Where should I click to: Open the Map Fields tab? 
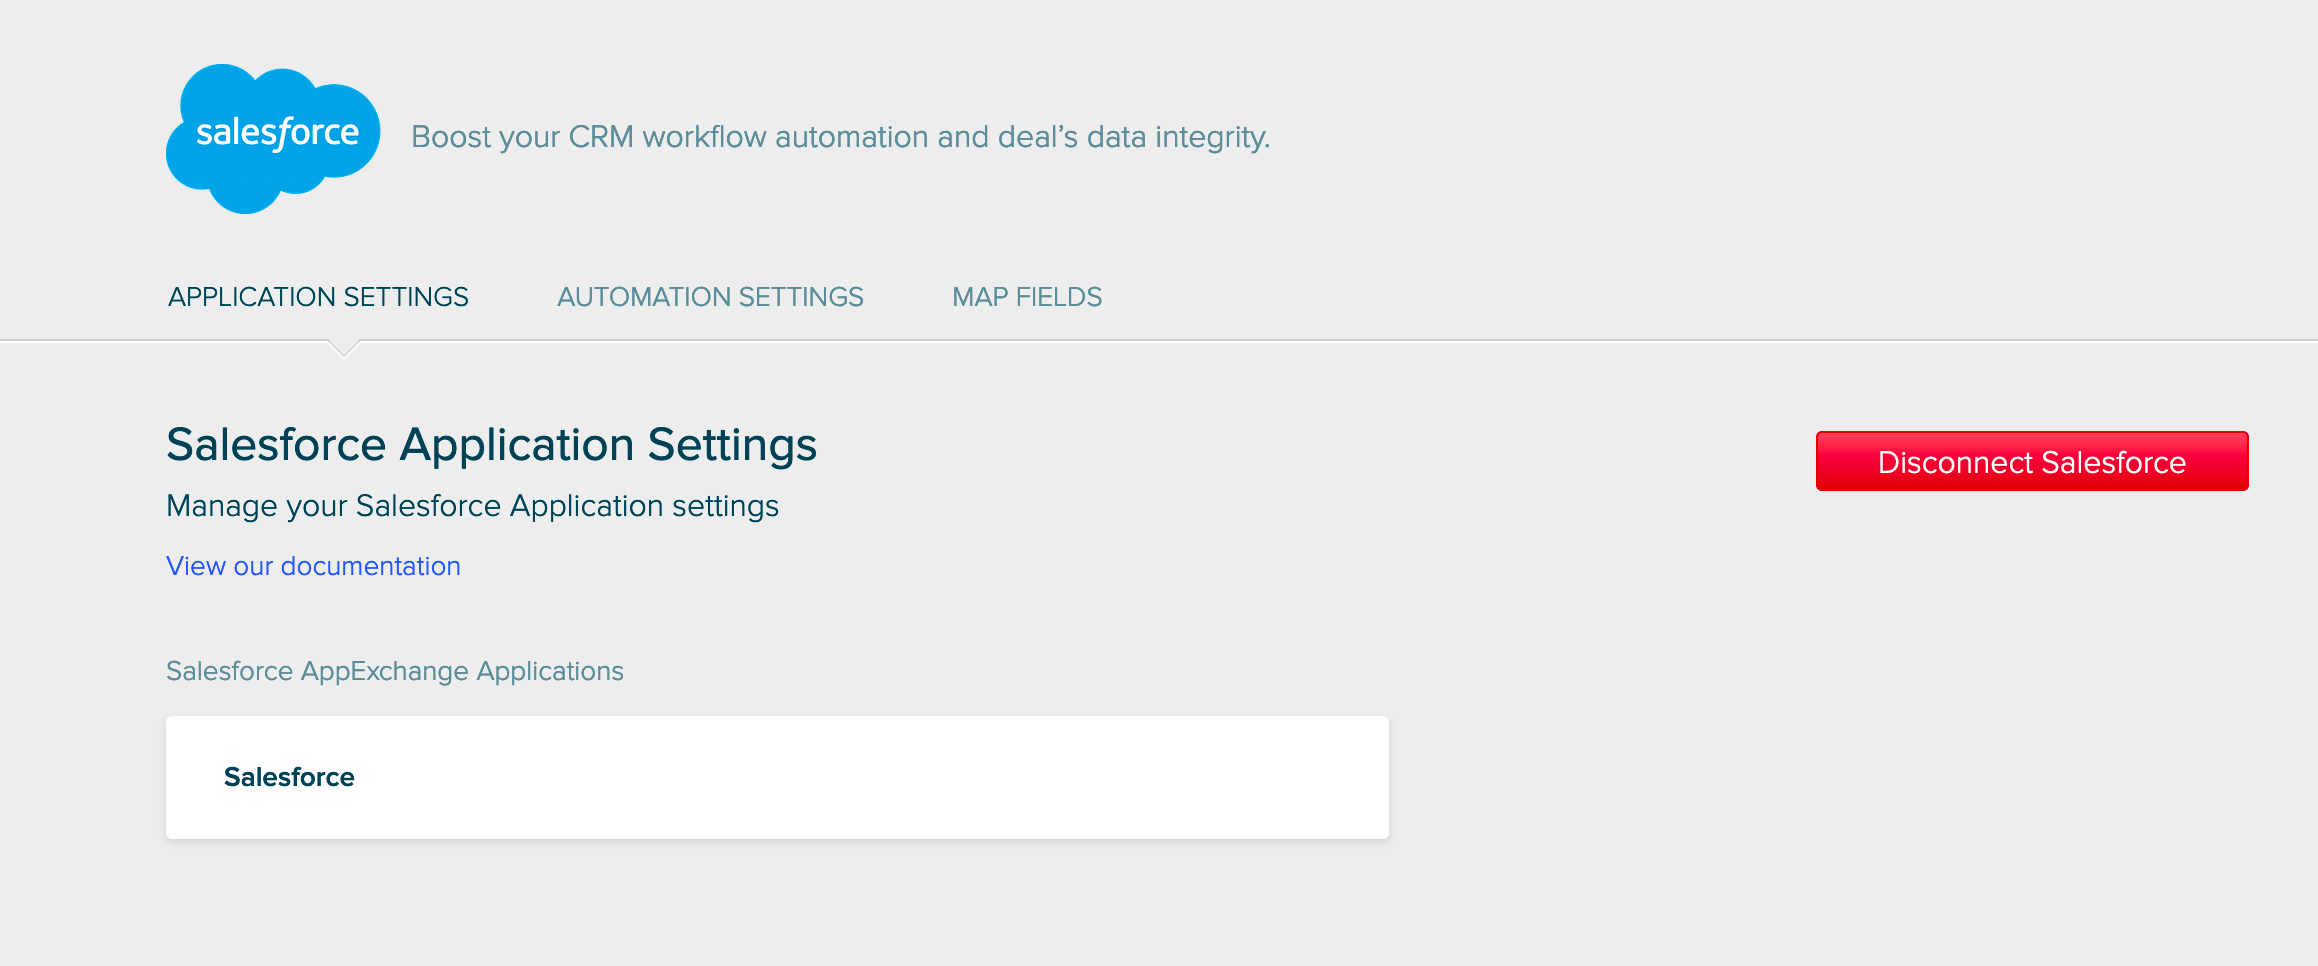click(x=1027, y=297)
